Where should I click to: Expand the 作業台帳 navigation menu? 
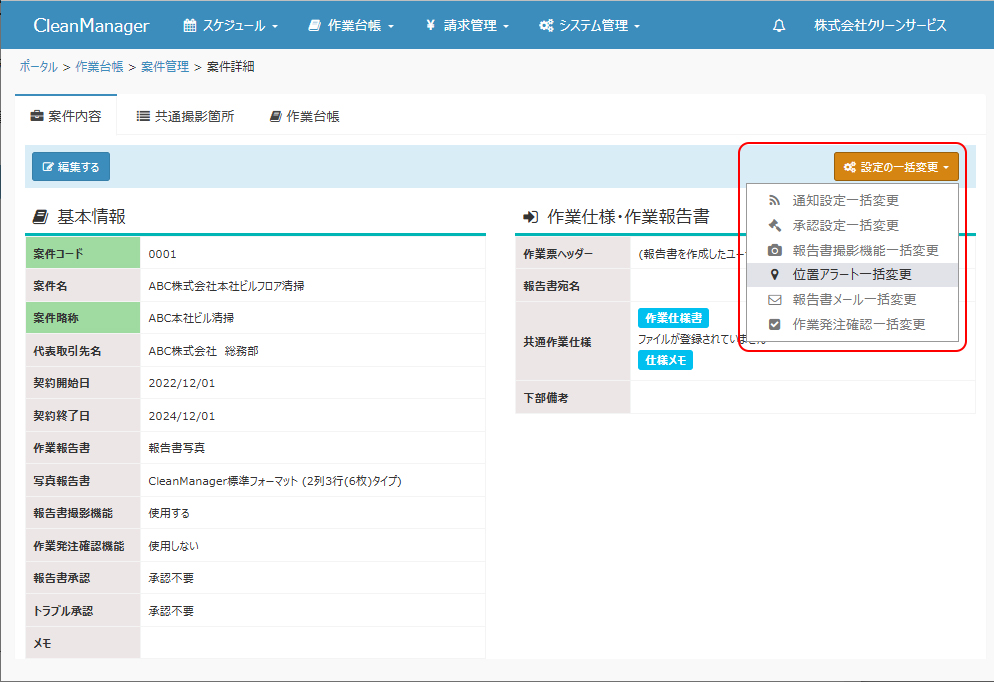click(x=351, y=26)
